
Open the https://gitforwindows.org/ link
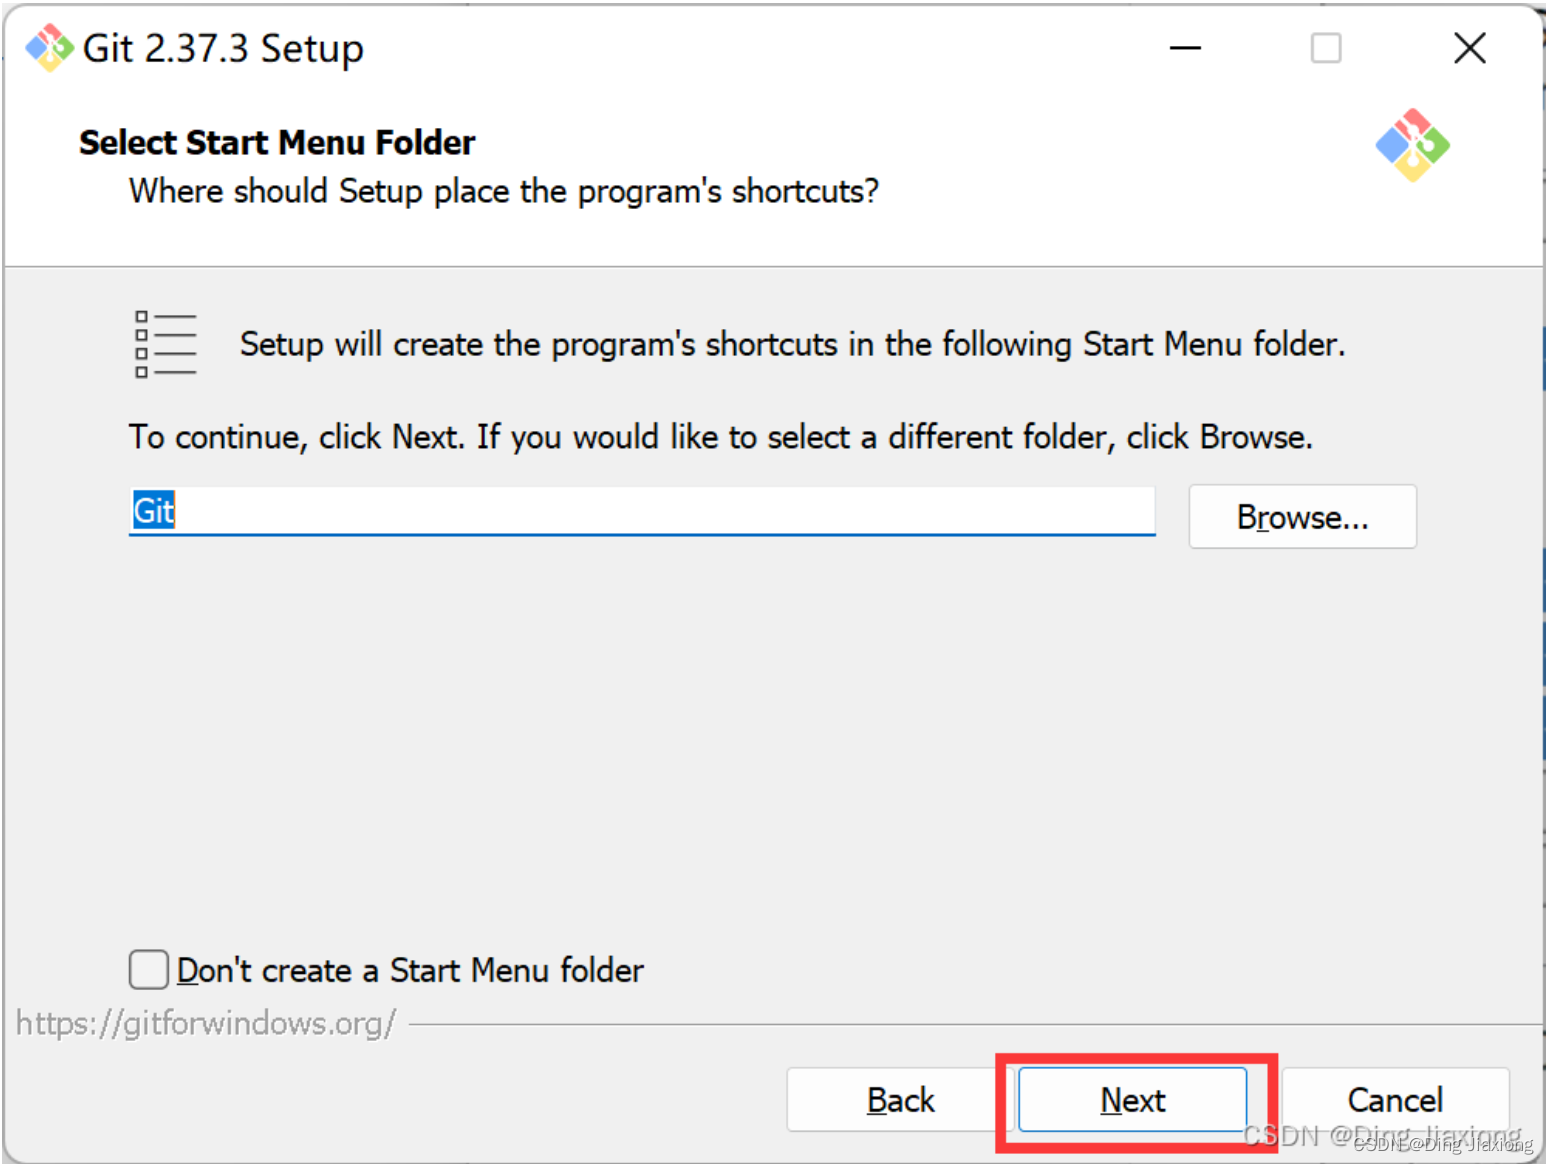(206, 1023)
